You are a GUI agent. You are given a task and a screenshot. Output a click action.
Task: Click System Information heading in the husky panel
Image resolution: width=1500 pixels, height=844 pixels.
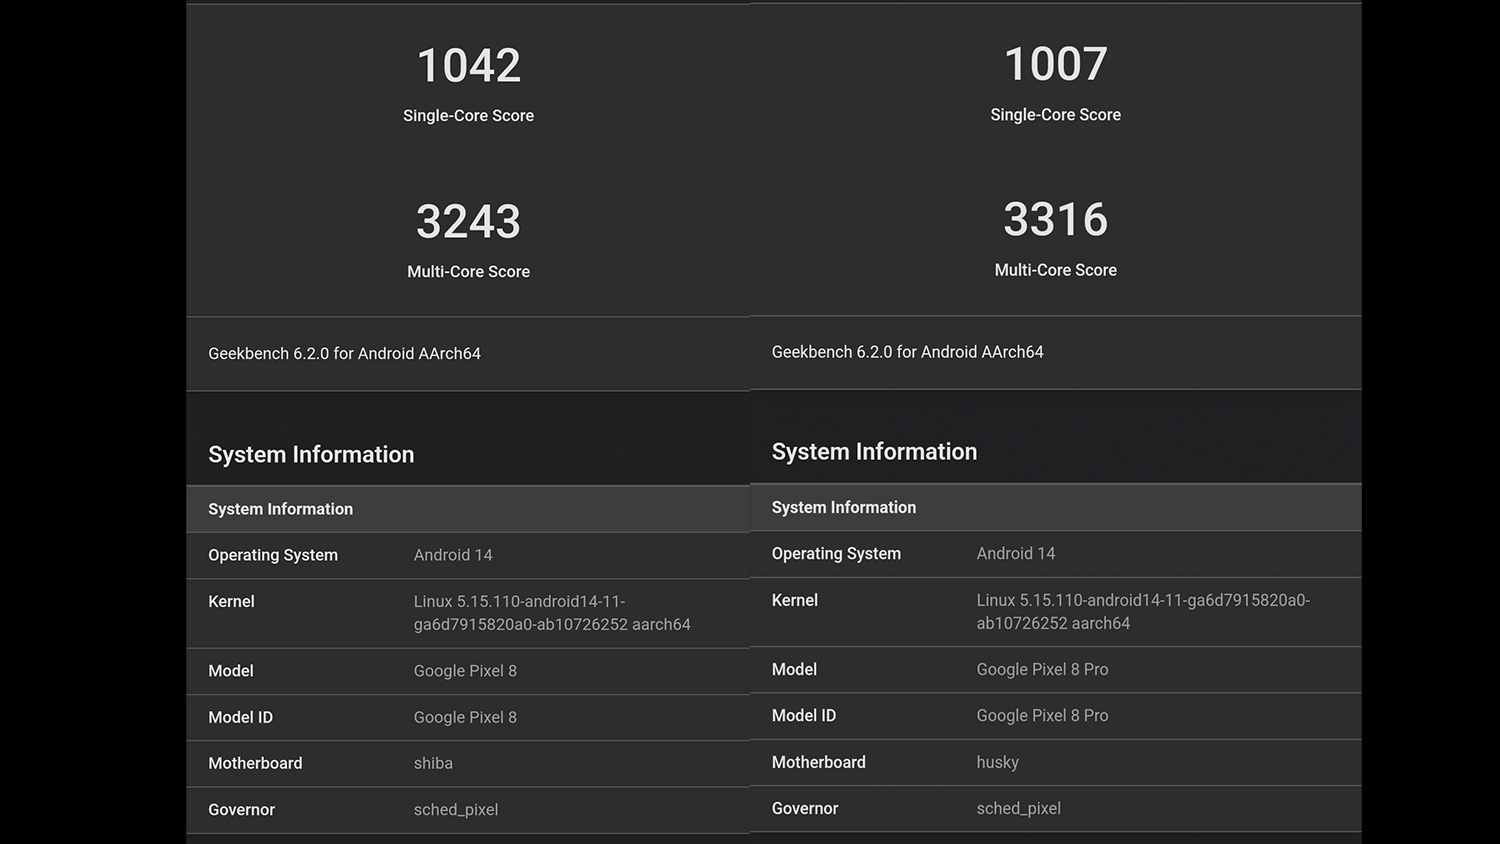pyautogui.click(x=874, y=452)
